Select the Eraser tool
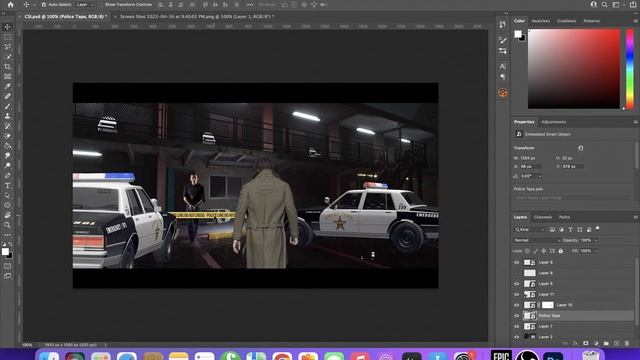The height and width of the screenshot is (360, 640). coord(7,136)
